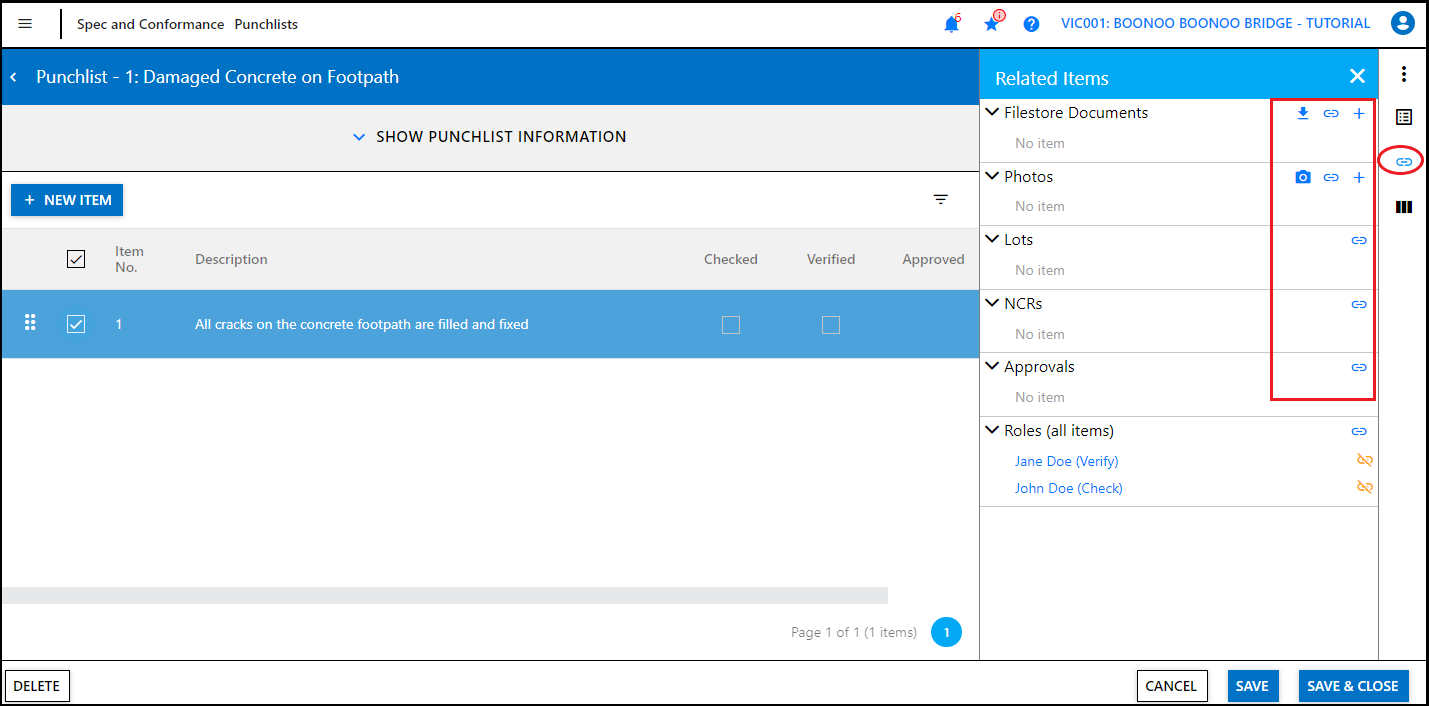
Task: Open the VIC001 Boonoo Boonoo Bridge project selector
Action: click(1215, 23)
